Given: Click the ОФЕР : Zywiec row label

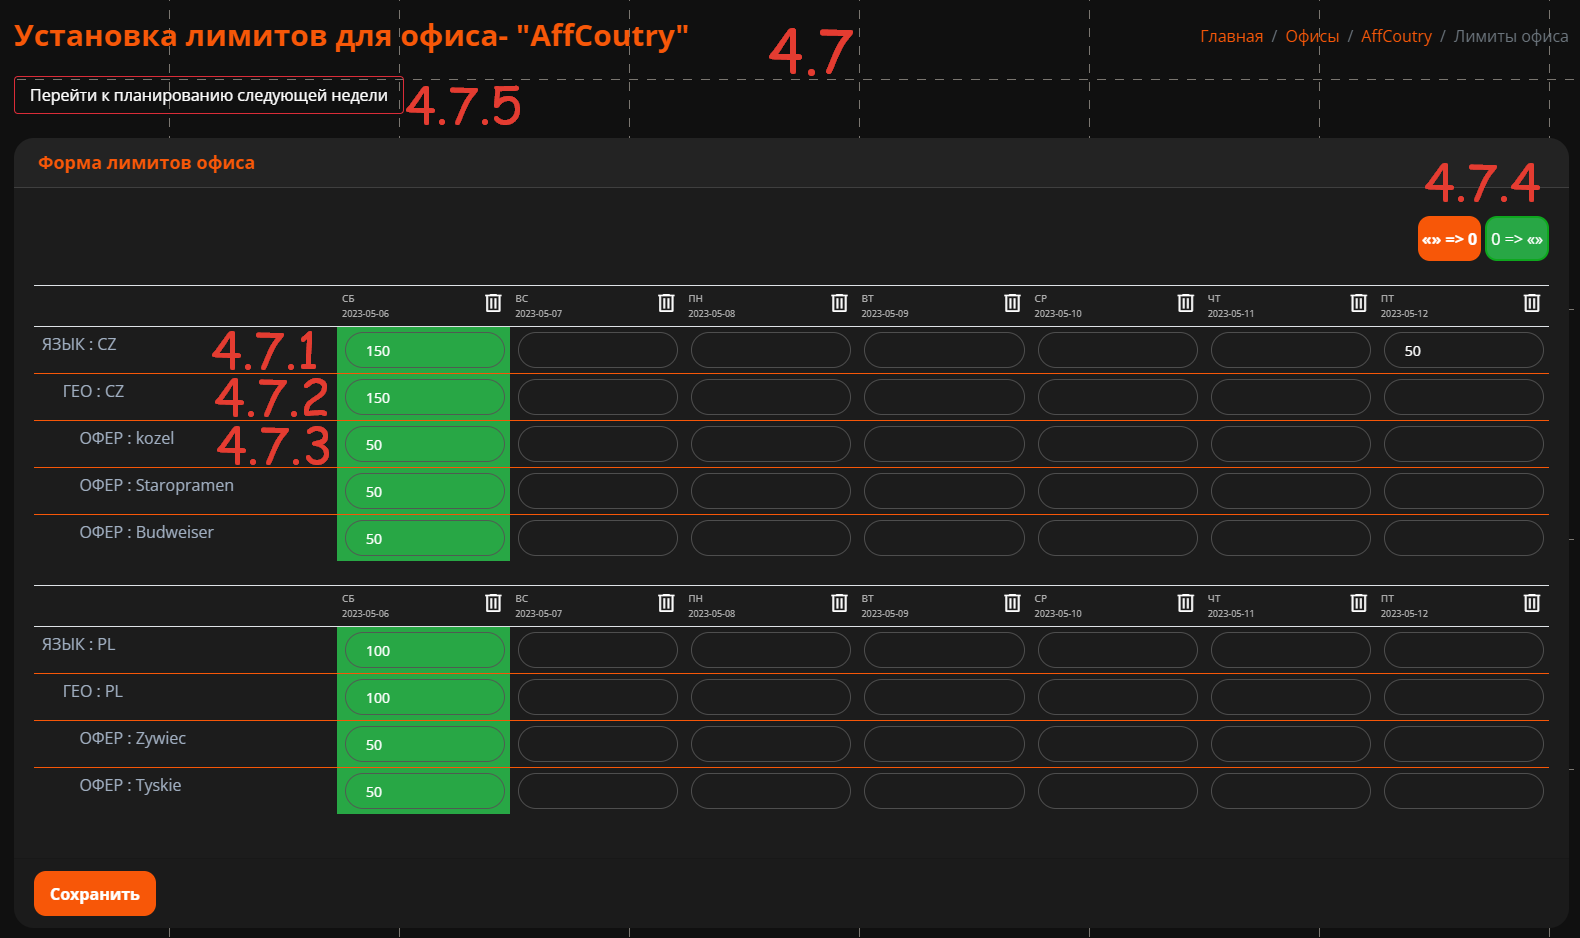Looking at the screenshot, I should 133,738.
